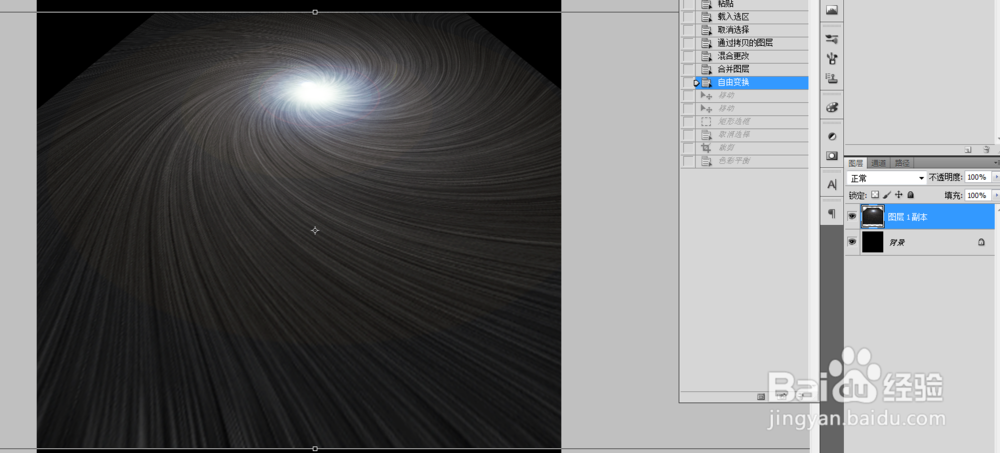Open the Adjustments half-circle panel icon

click(832, 137)
